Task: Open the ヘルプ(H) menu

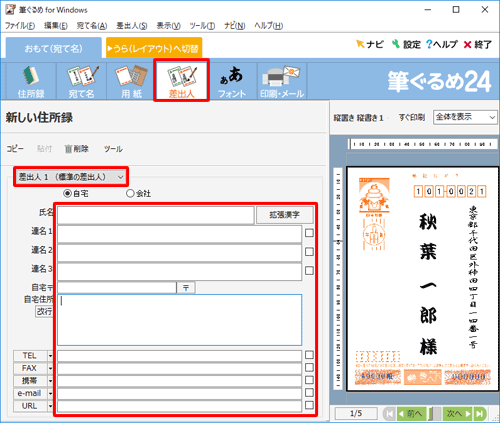Action: click(x=268, y=26)
